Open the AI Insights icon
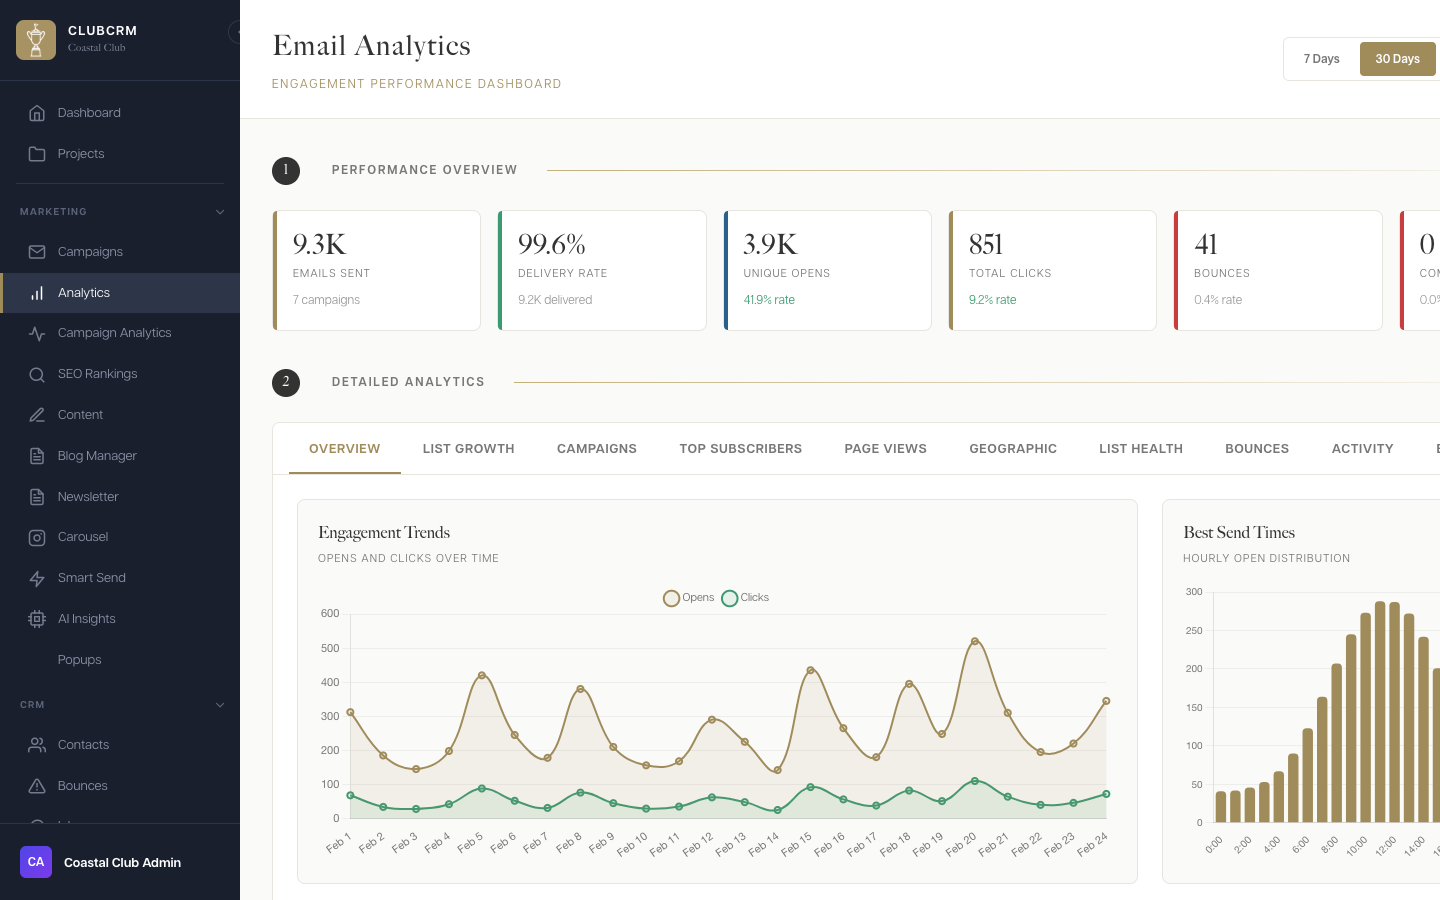This screenshot has width=1440, height=900. pyautogui.click(x=37, y=618)
